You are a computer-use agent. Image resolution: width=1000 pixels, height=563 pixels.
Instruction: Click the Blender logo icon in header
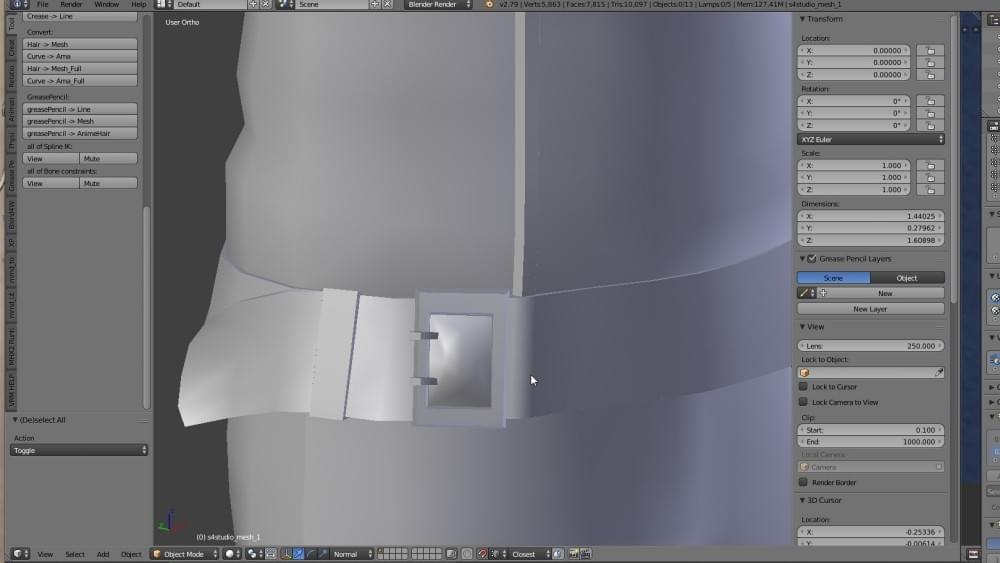(x=489, y=4)
